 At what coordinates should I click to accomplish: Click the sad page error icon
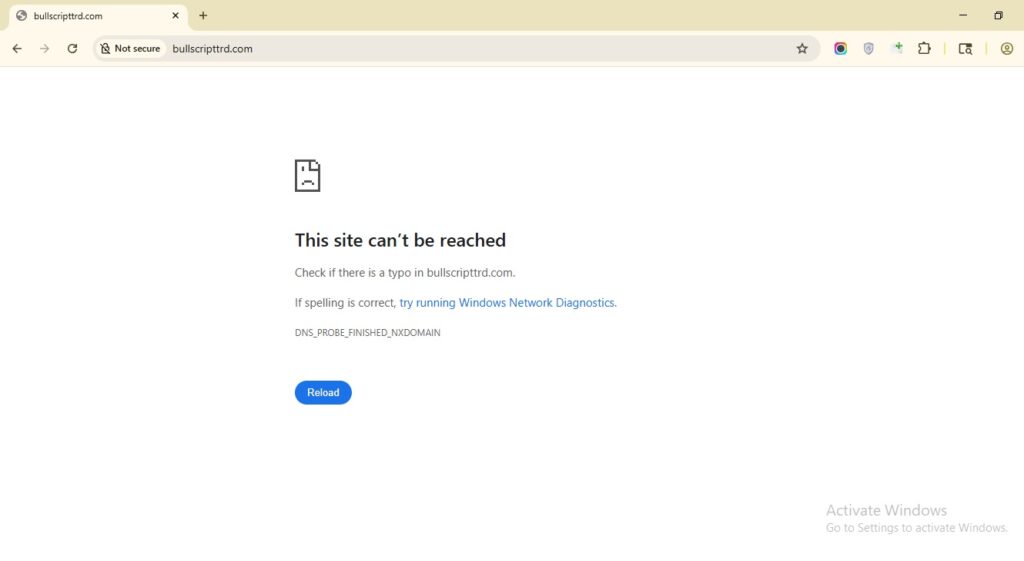(x=307, y=175)
